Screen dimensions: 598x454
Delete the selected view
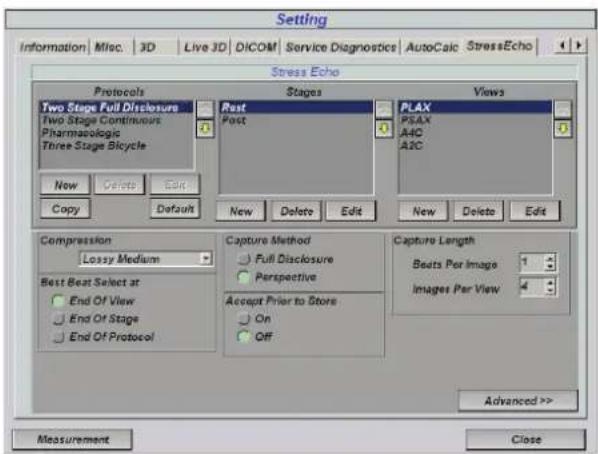[x=479, y=211]
